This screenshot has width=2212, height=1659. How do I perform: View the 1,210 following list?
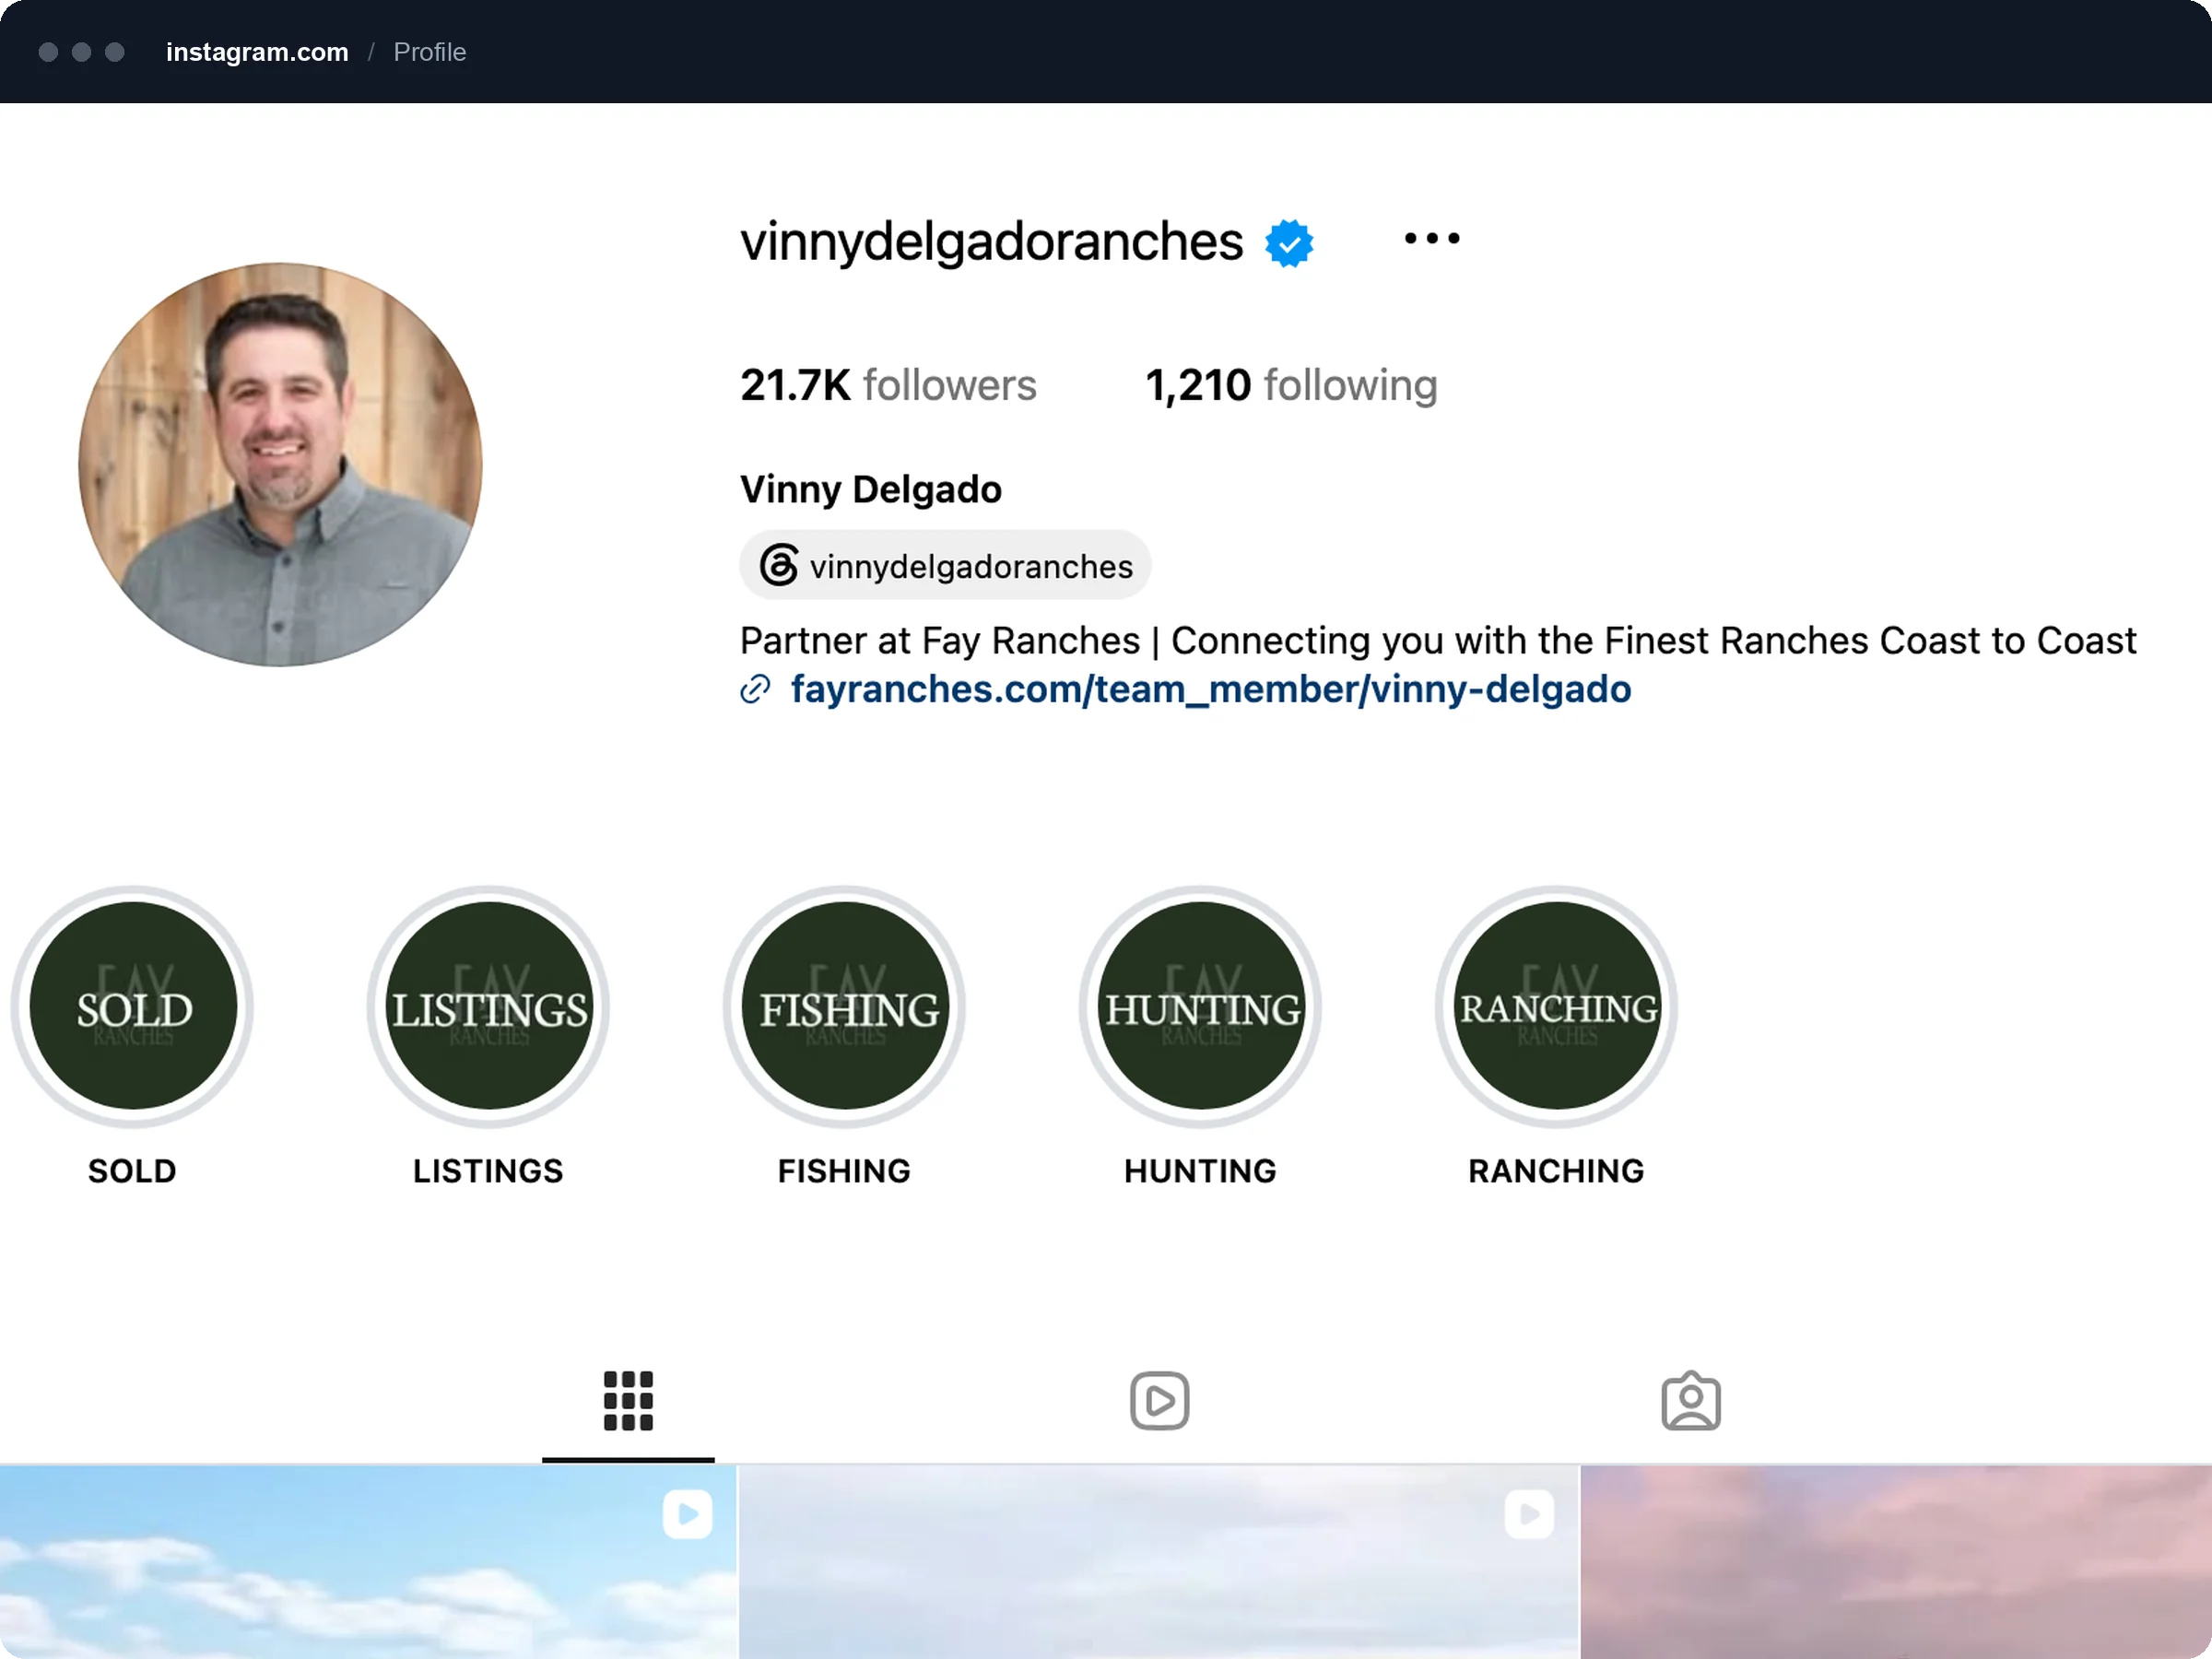tap(1291, 385)
